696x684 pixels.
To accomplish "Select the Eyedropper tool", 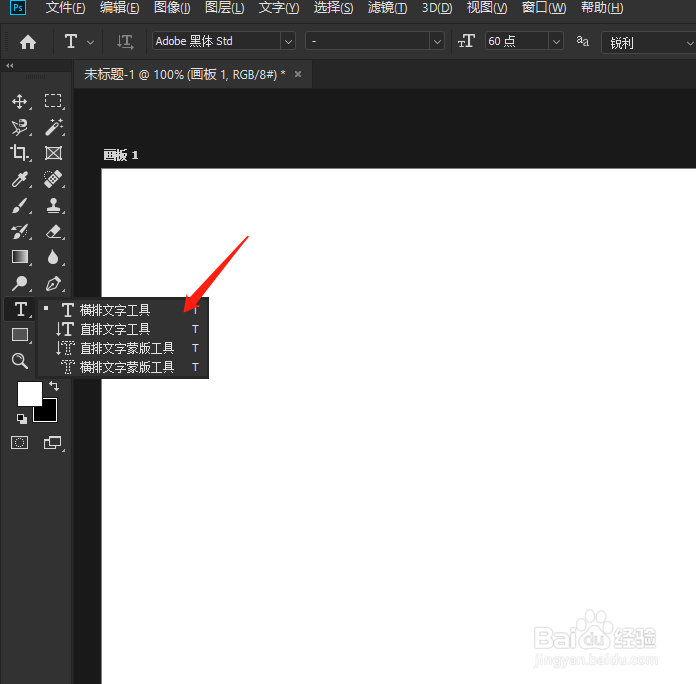I will [20, 179].
